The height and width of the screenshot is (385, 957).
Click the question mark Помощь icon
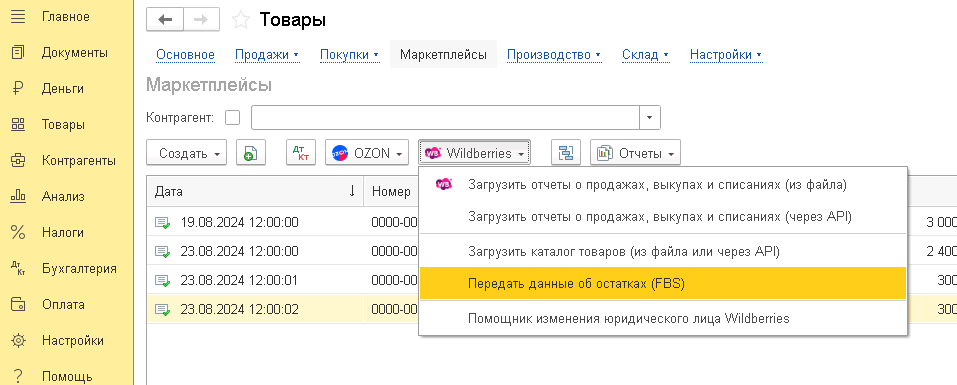click(18, 375)
